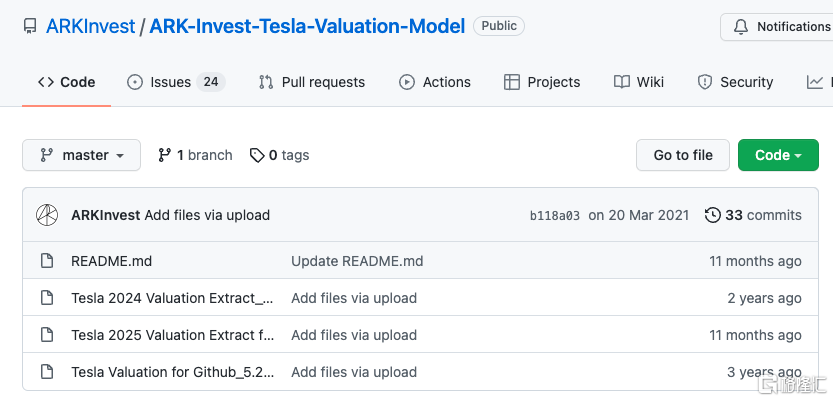Click the ARKInvest avatar icon
This screenshot has height=401, width=833.
(47, 215)
